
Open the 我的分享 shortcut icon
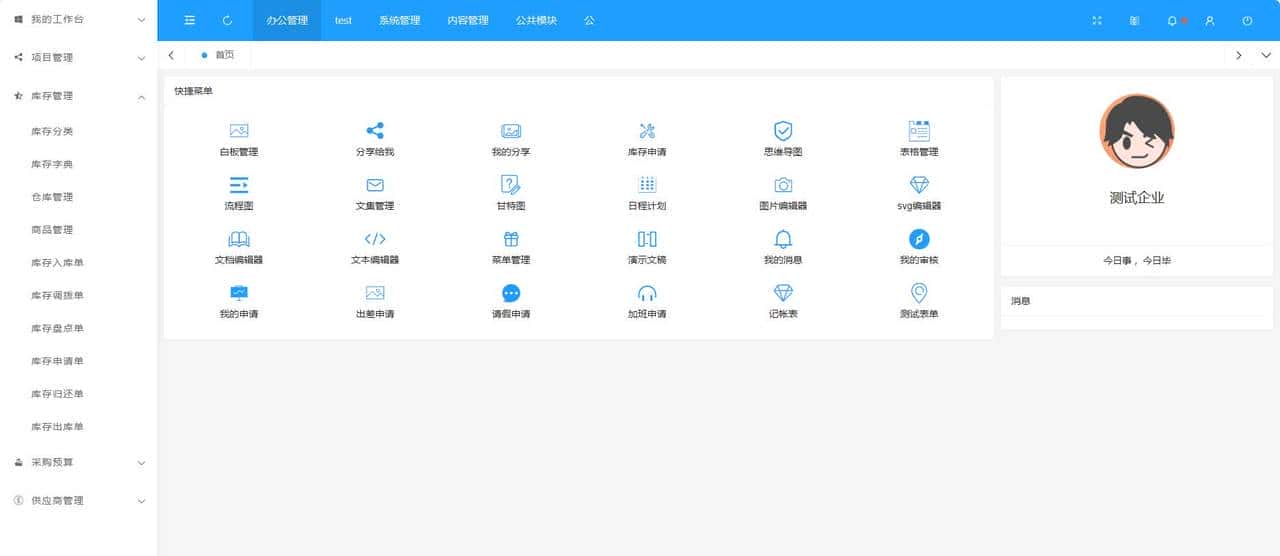click(511, 130)
